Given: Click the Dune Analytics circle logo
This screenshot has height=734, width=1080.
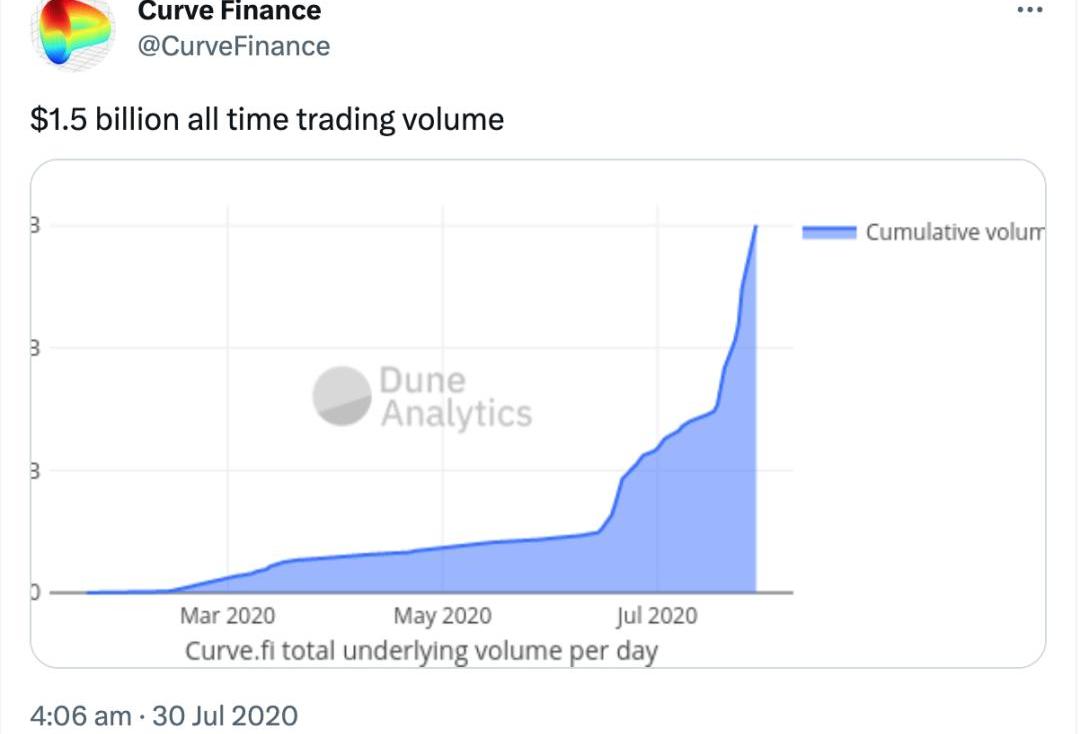Looking at the screenshot, I should click(341, 396).
